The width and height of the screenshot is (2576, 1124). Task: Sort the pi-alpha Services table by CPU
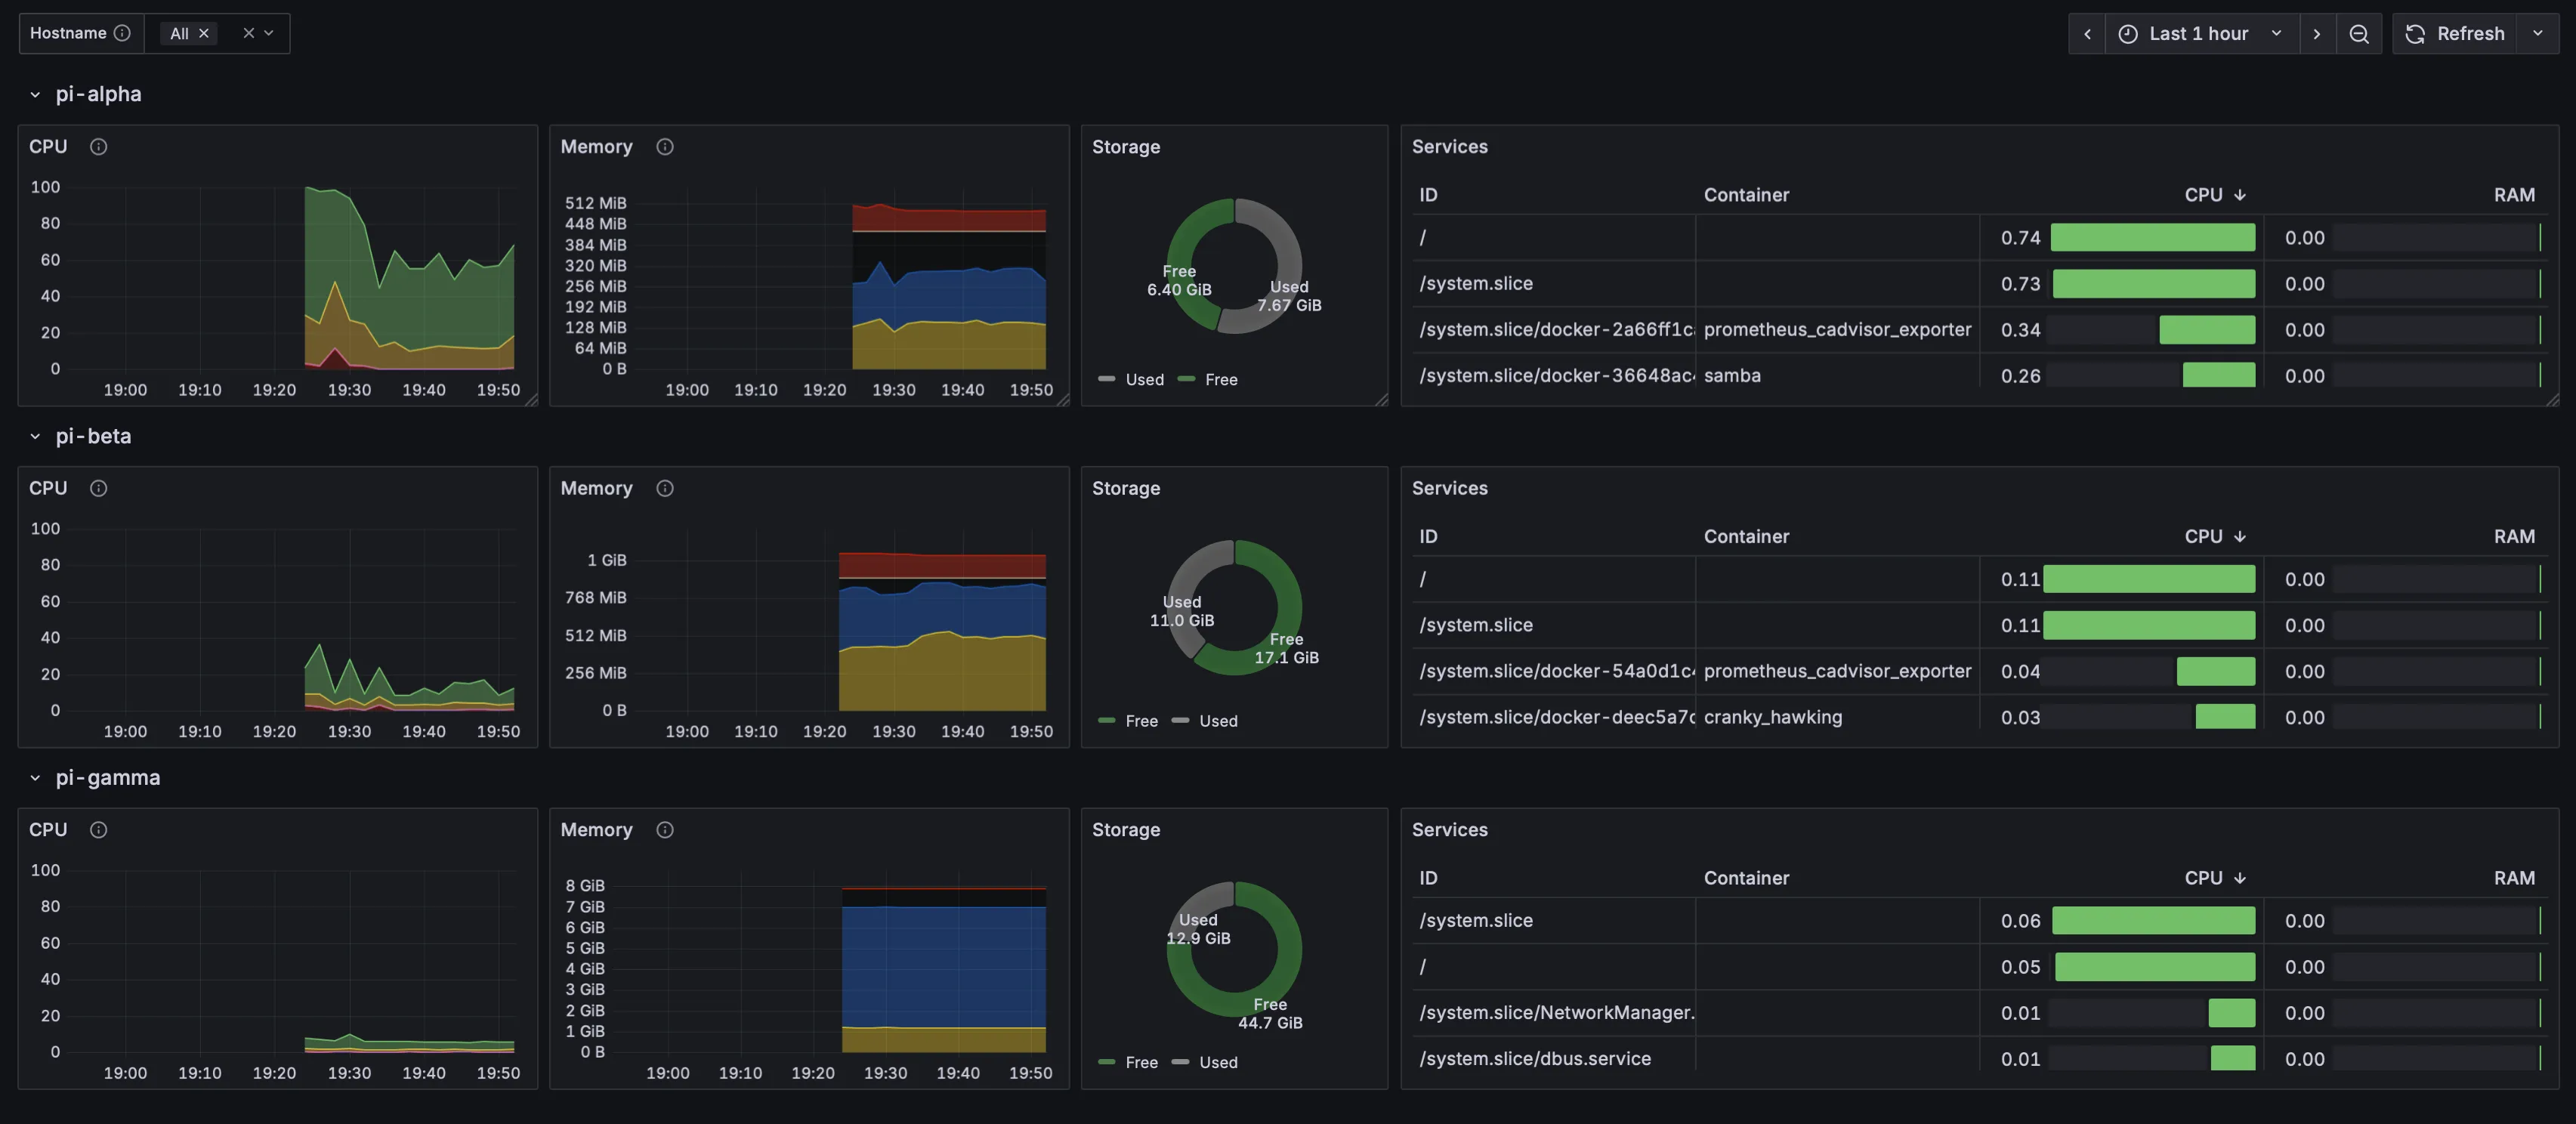[x=2213, y=194]
